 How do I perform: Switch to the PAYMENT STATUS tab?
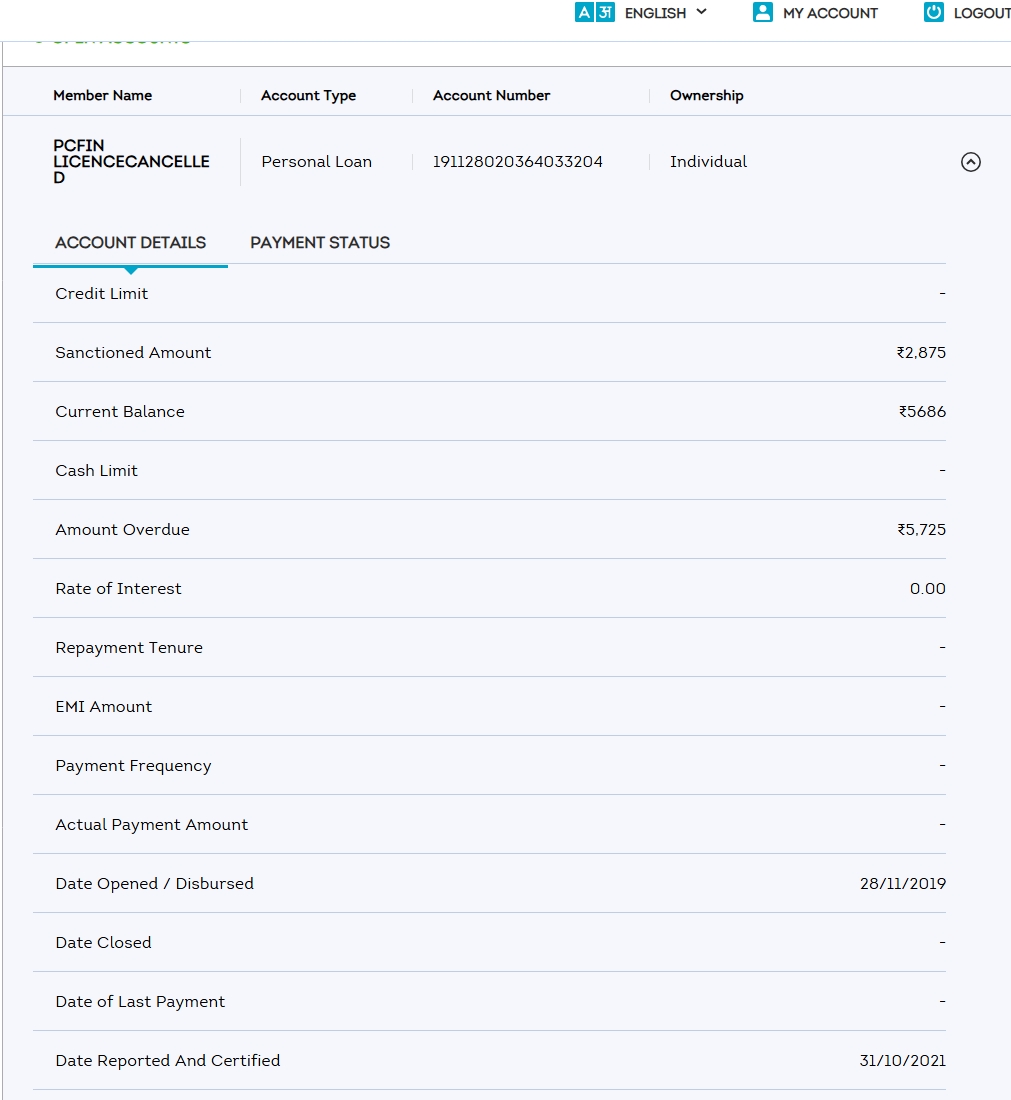(320, 243)
